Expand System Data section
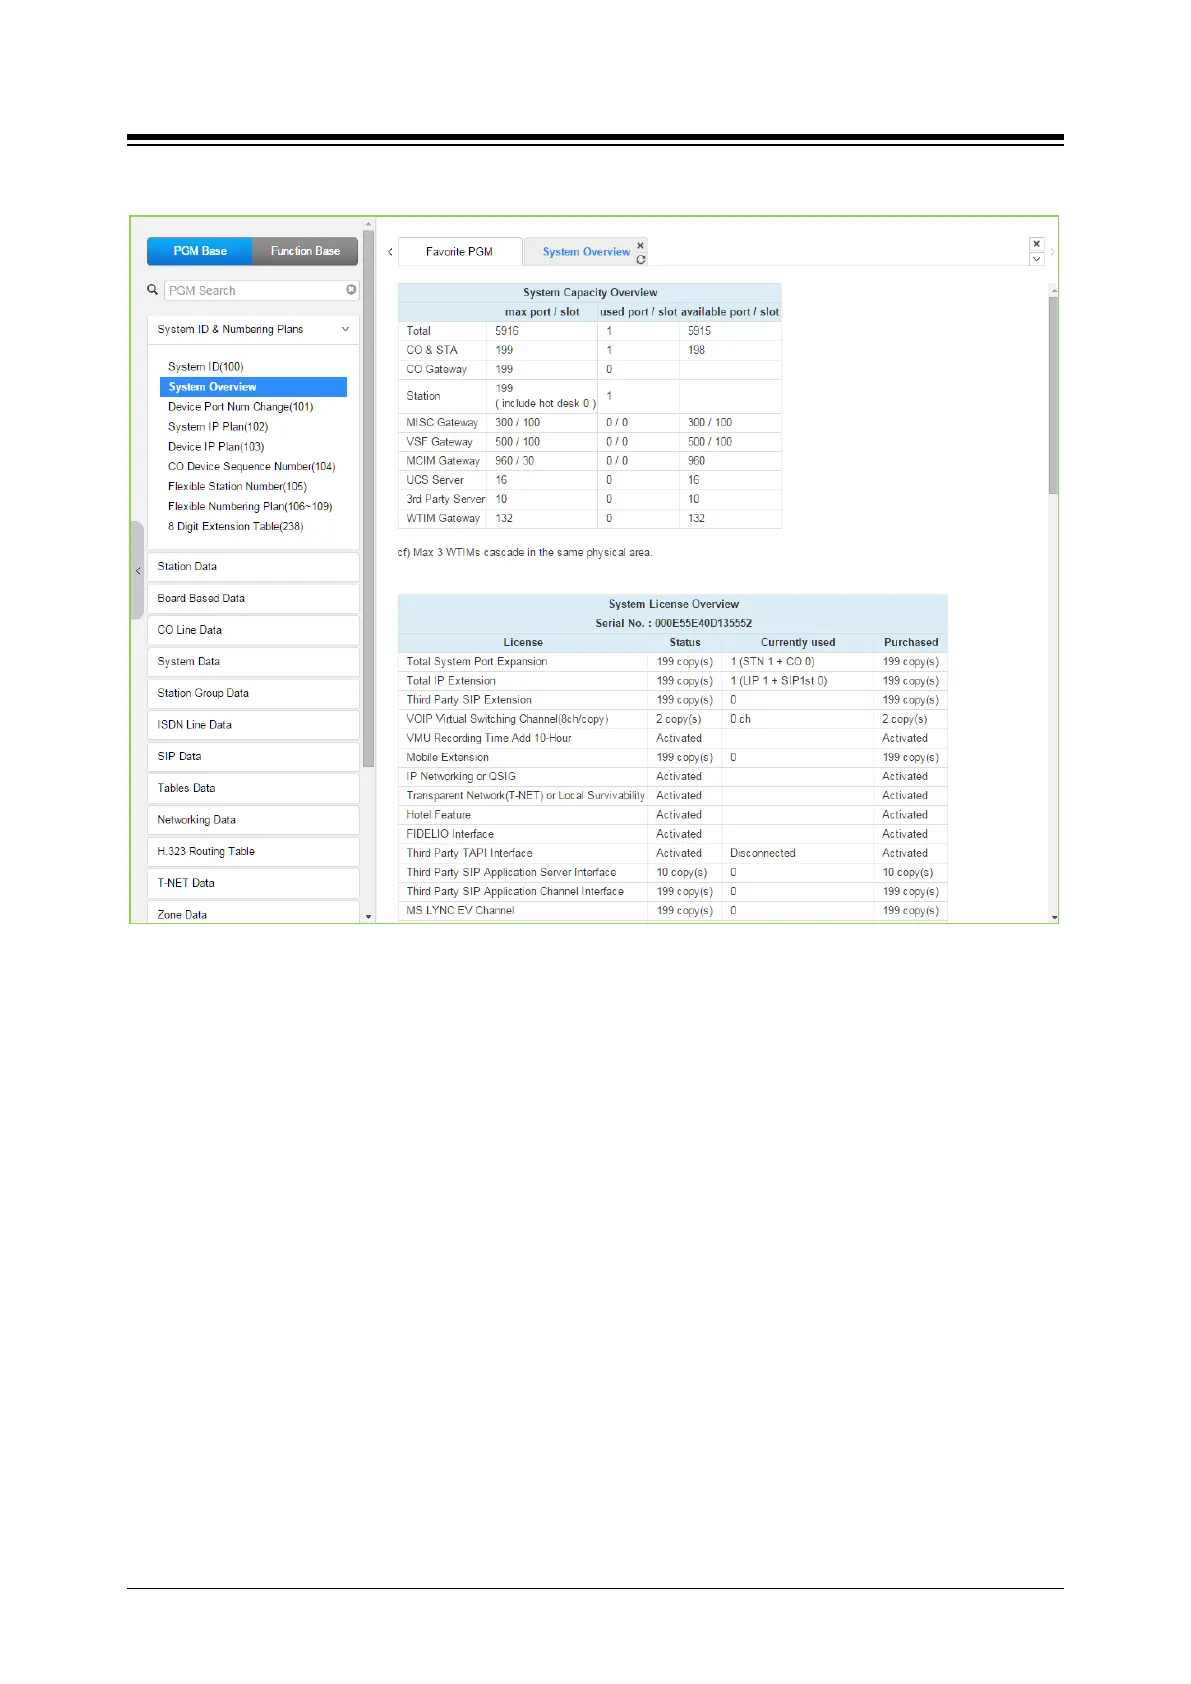The width and height of the screenshot is (1191, 1684). (x=253, y=662)
